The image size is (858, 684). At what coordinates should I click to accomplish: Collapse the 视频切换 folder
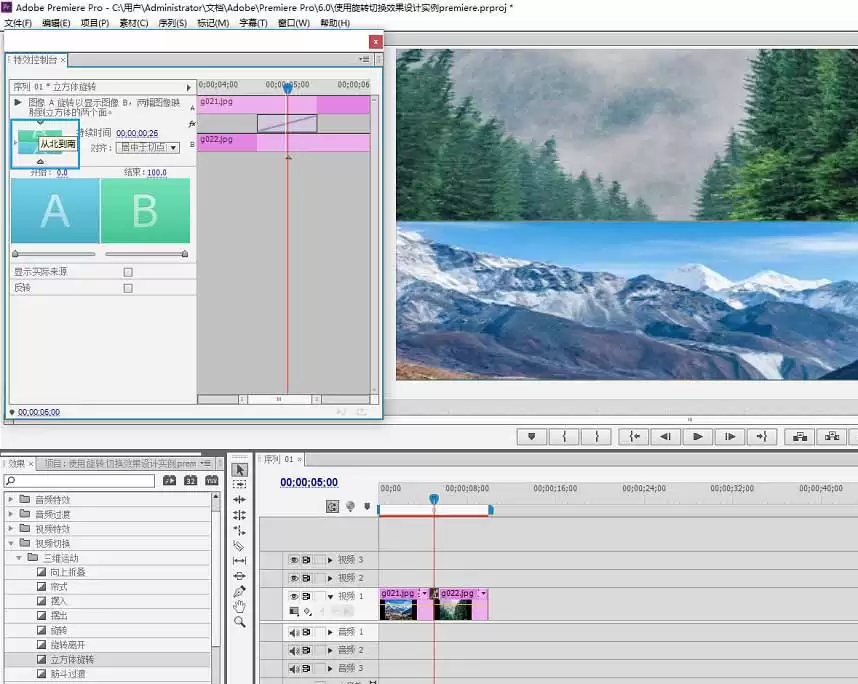pyautogui.click(x=10, y=543)
